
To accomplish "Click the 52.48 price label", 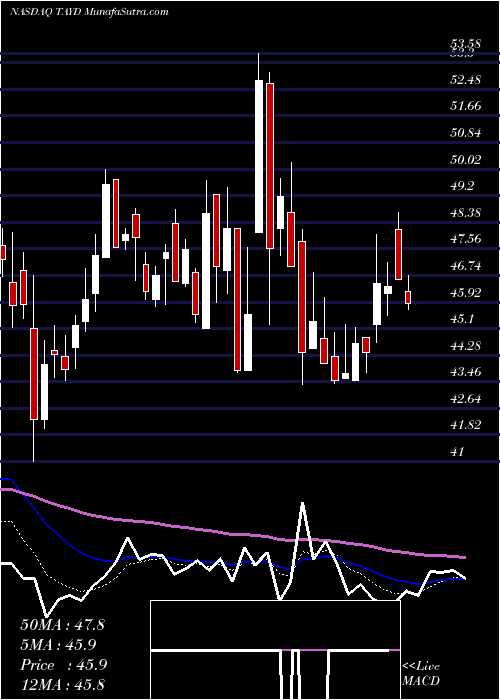I will click(x=466, y=80).
